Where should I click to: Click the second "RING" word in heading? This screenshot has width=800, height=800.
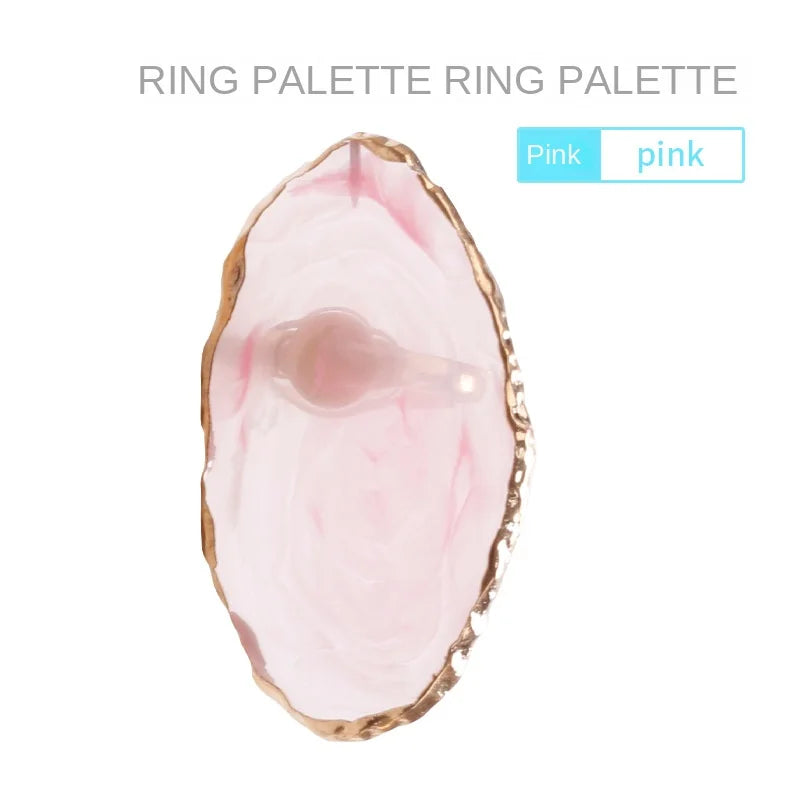coord(494,80)
